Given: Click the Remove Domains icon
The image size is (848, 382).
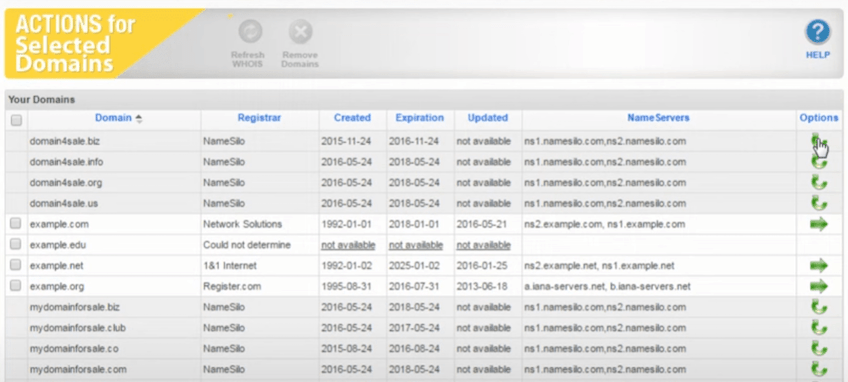Looking at the screenshot, I should click(300, 32).
